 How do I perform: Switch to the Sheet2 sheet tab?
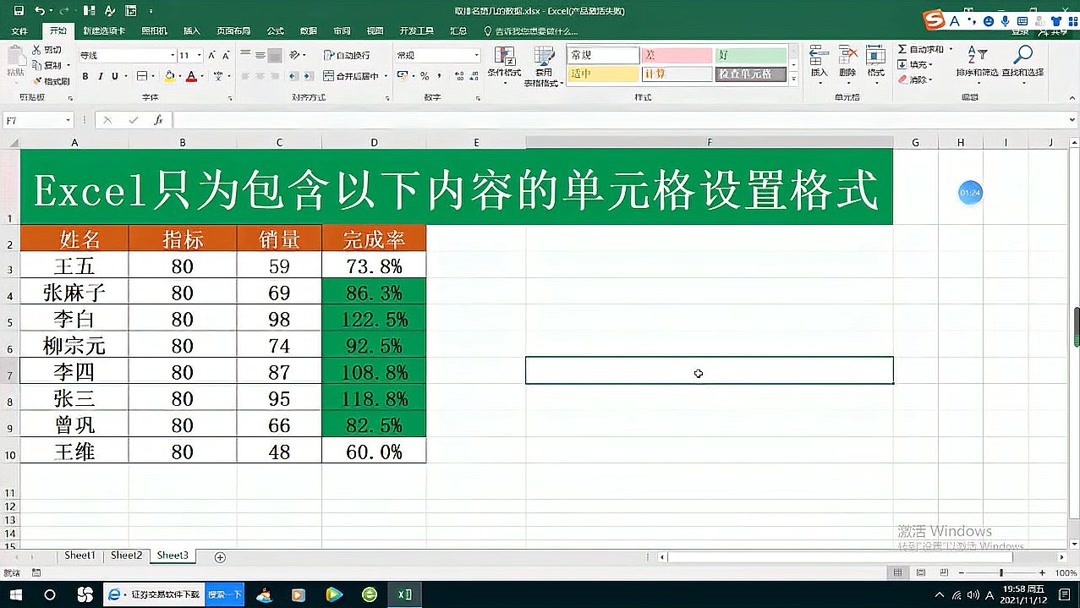point(126,555)
